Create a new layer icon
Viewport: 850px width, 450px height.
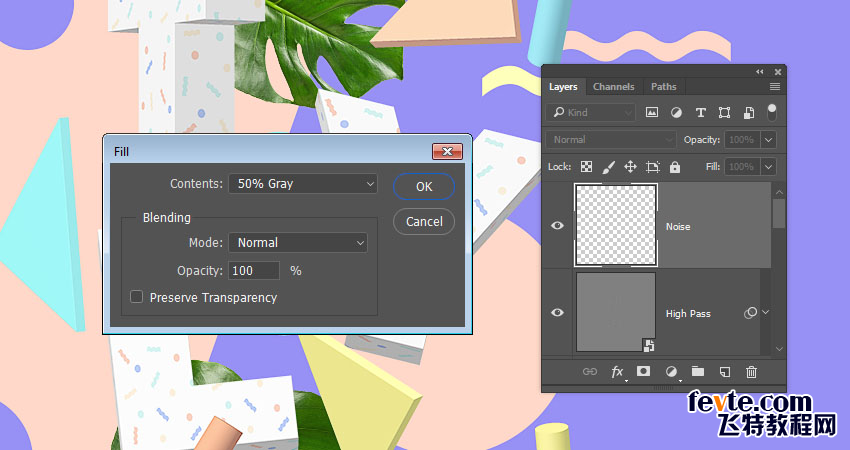(725, 371)
